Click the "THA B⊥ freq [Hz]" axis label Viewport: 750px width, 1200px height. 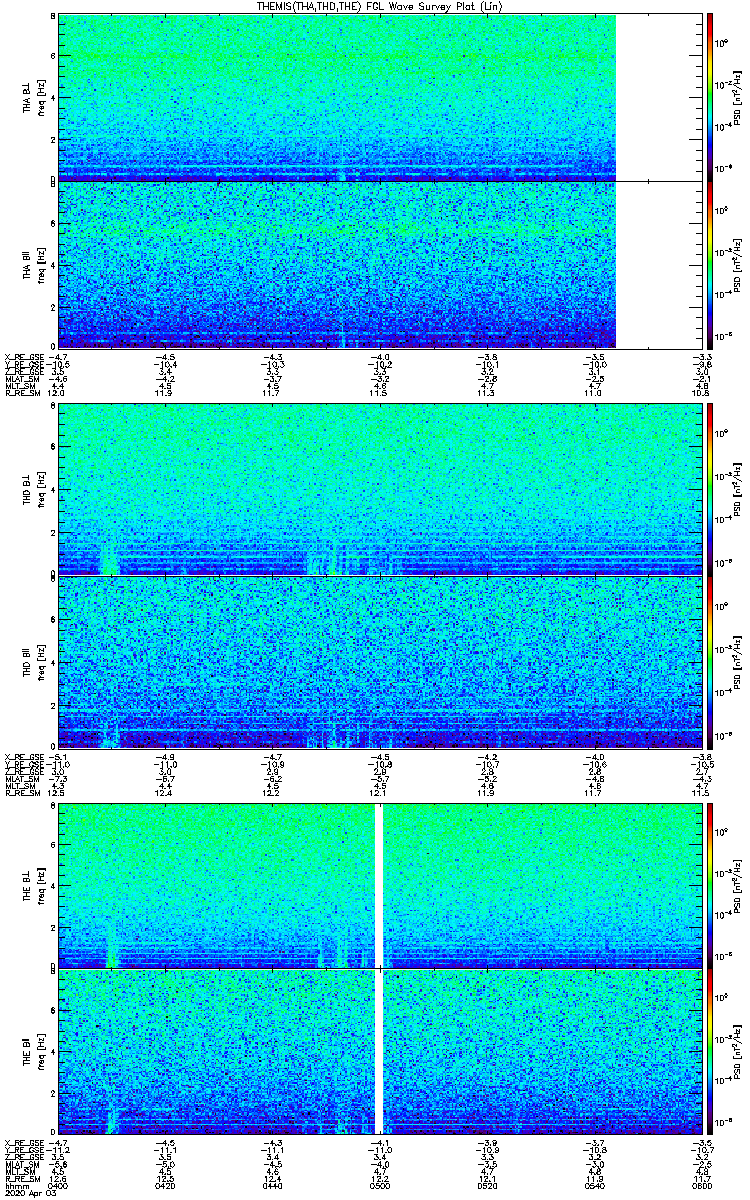click(x=33, y=98)
